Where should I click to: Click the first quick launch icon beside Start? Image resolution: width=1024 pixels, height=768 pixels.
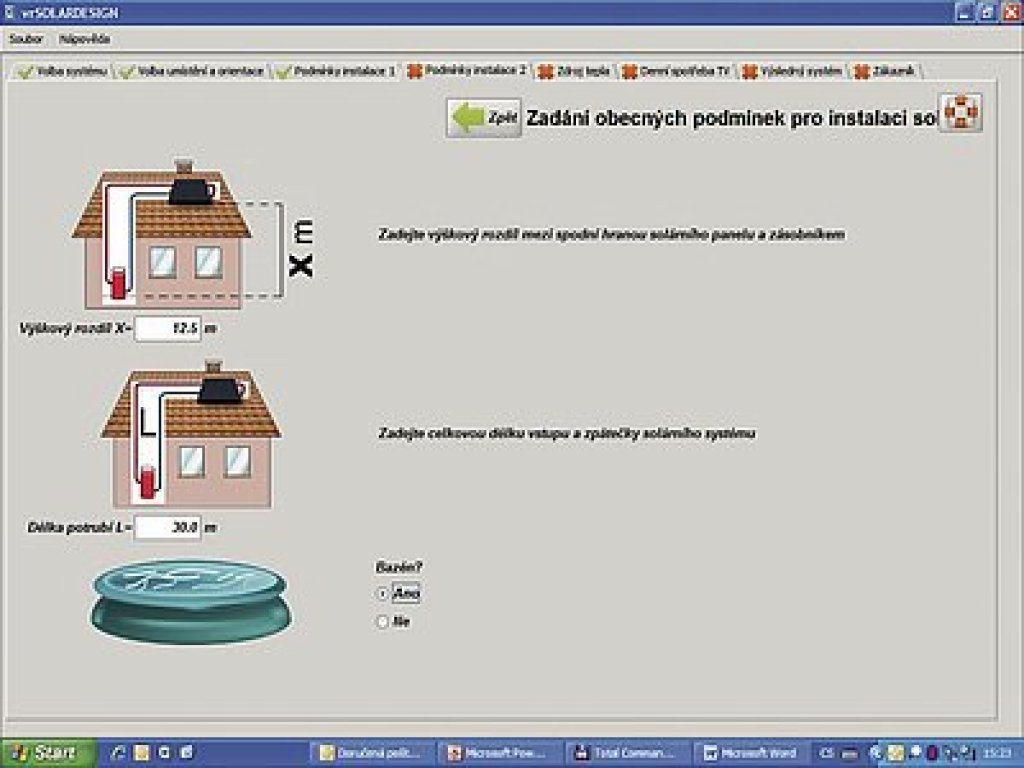[x=119, y=753]
